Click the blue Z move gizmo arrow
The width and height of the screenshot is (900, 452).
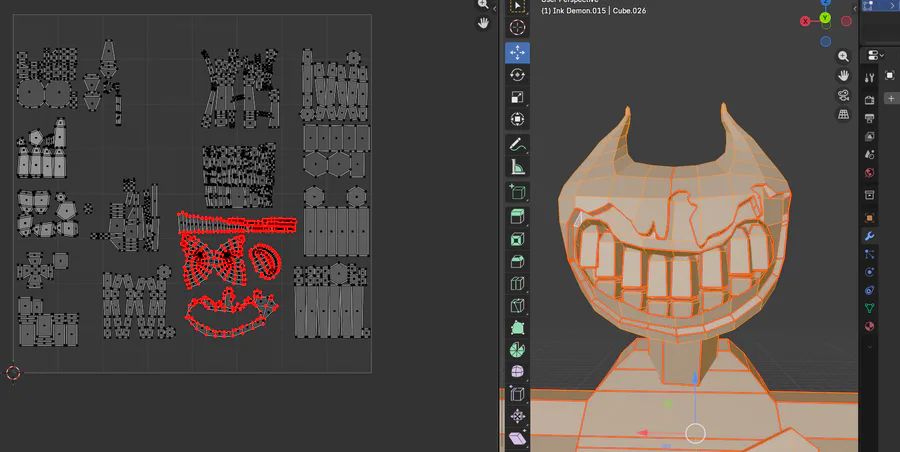click(x=695, y=378)
